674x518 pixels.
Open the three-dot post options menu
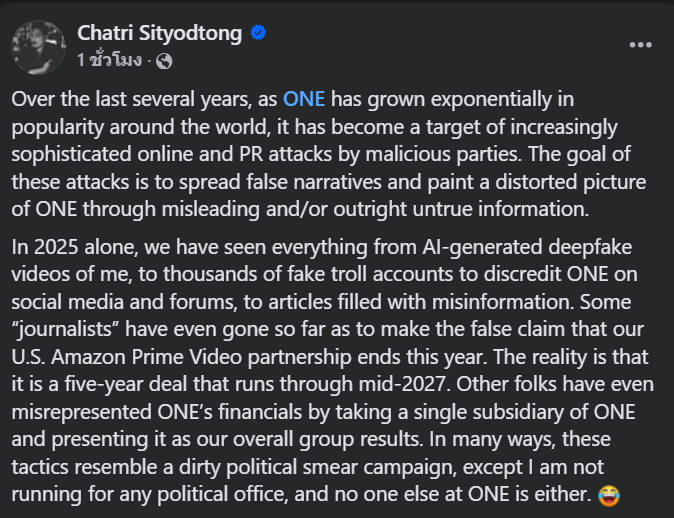click(640, 45)
